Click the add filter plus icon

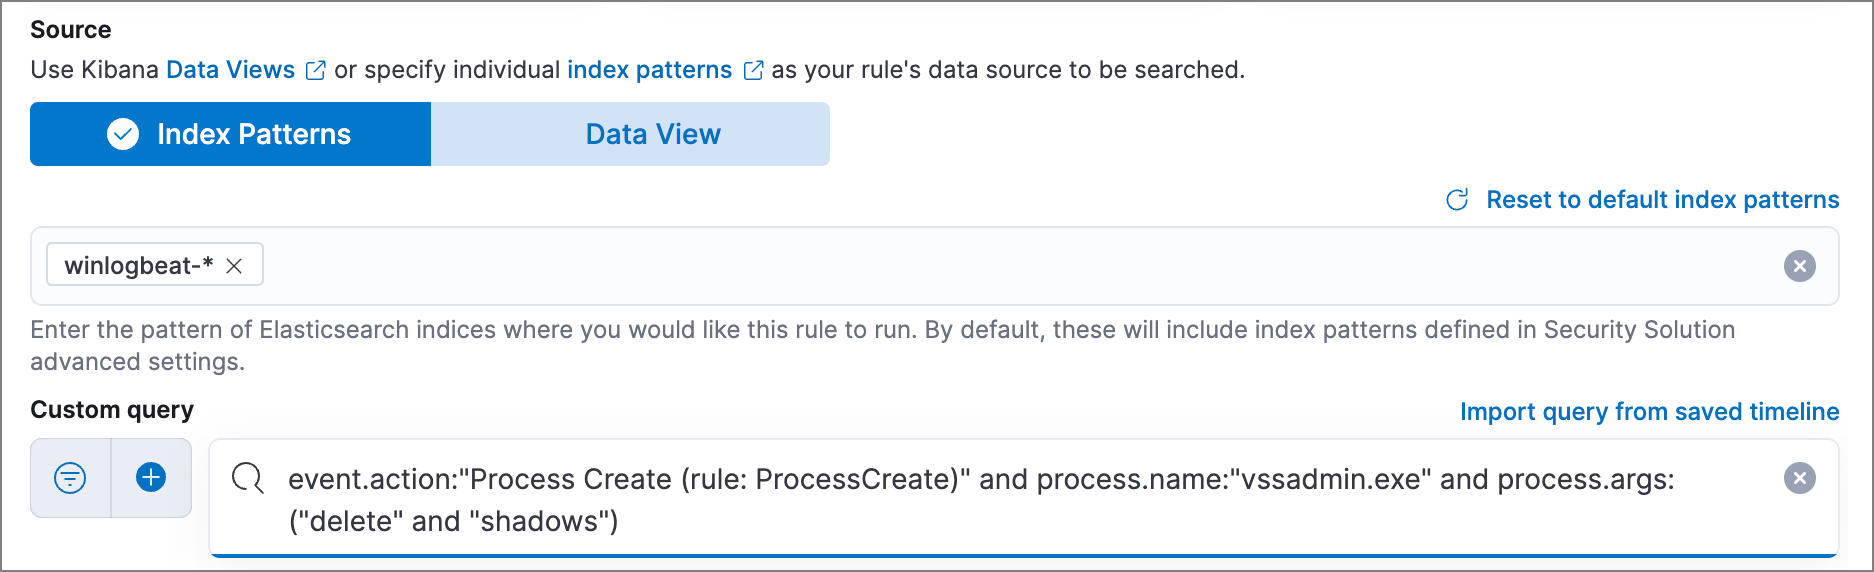[x=151, y=478]
